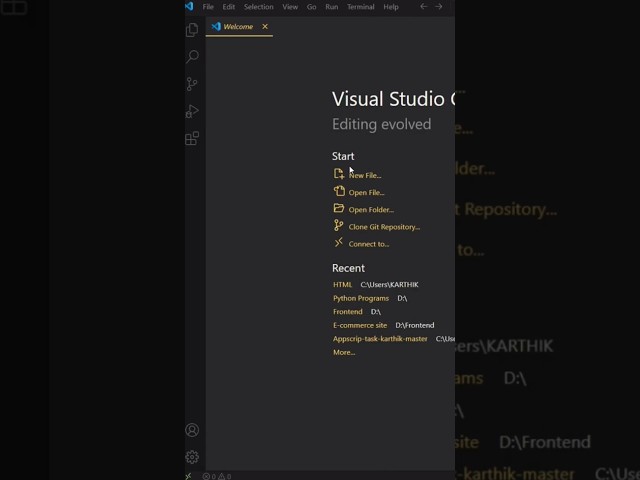Open the File menu
The height and width of the screenshot is (480, 640).
[208, 7]
